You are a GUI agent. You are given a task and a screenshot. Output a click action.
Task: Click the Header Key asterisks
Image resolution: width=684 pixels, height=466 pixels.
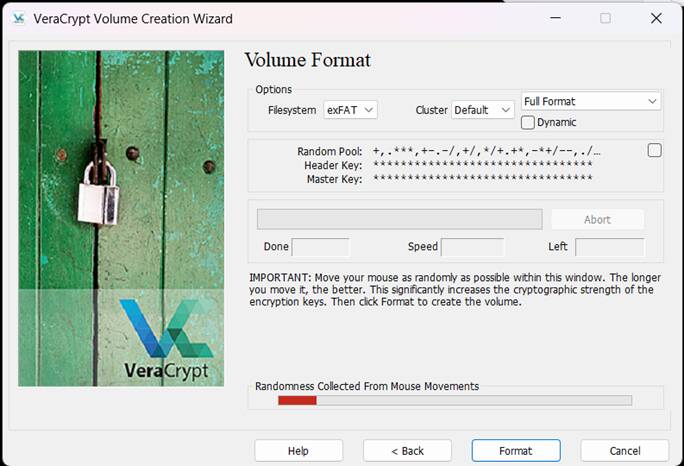click(x=482, y=164)
